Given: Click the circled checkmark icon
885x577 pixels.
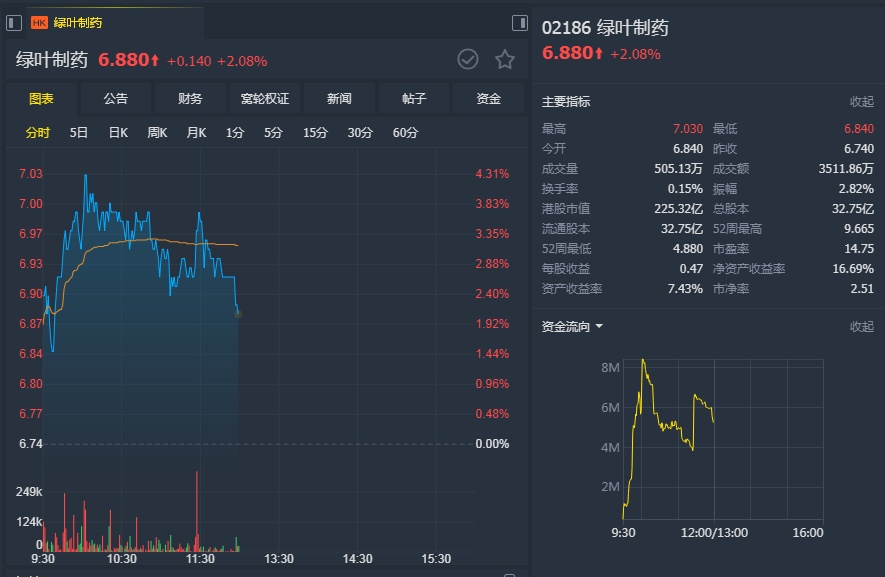Looking at the screenshot, I should [468, 60].
